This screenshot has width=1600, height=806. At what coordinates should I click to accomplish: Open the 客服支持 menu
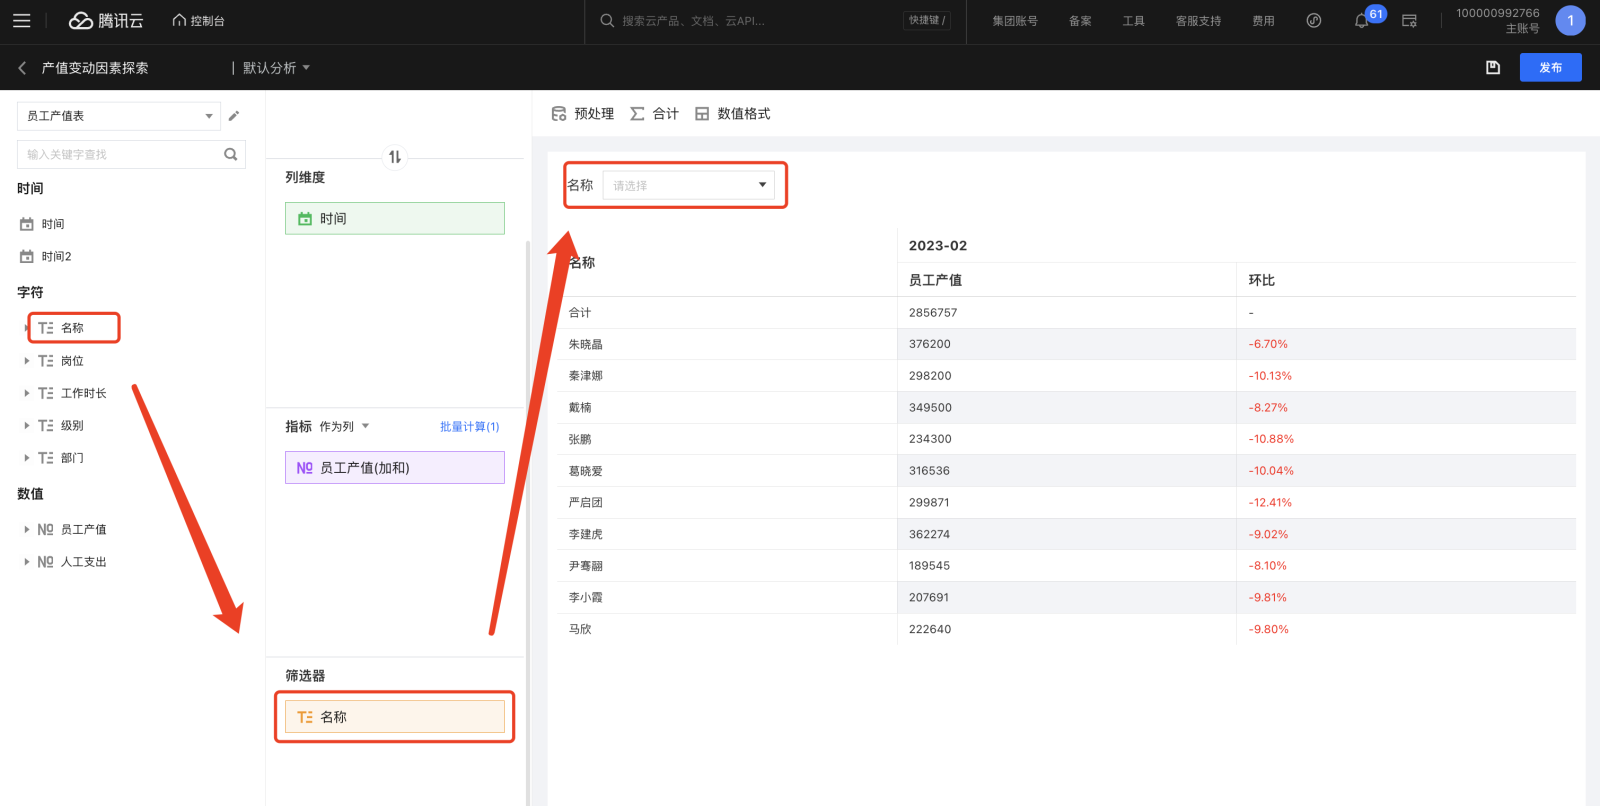(x=1198, y=20)
